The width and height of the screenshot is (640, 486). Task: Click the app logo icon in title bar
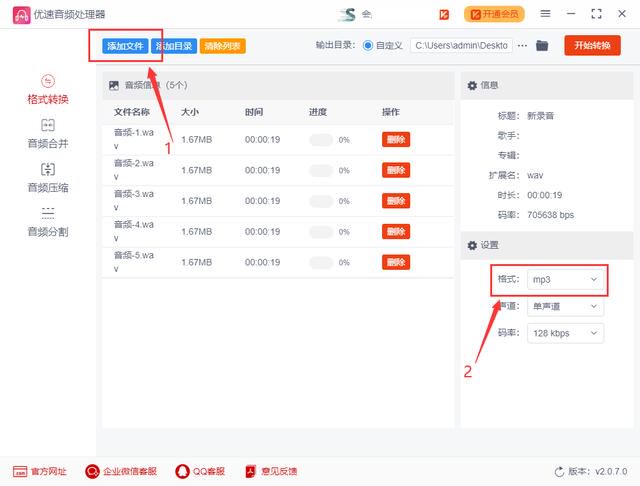(21, 15)
